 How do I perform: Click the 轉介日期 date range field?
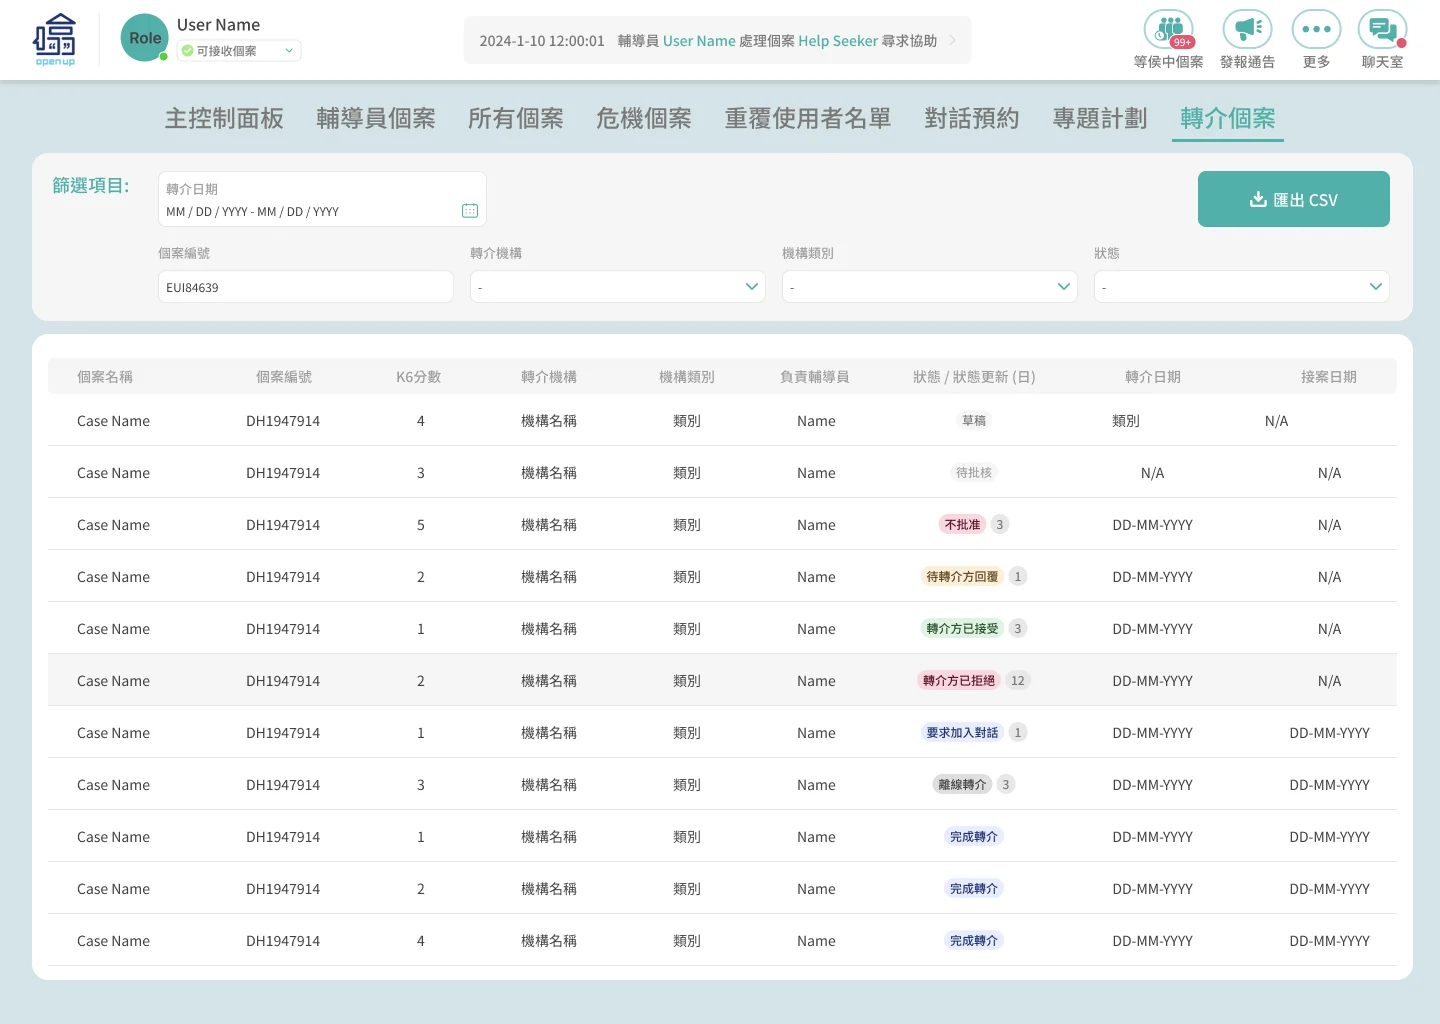click(322, 199)
